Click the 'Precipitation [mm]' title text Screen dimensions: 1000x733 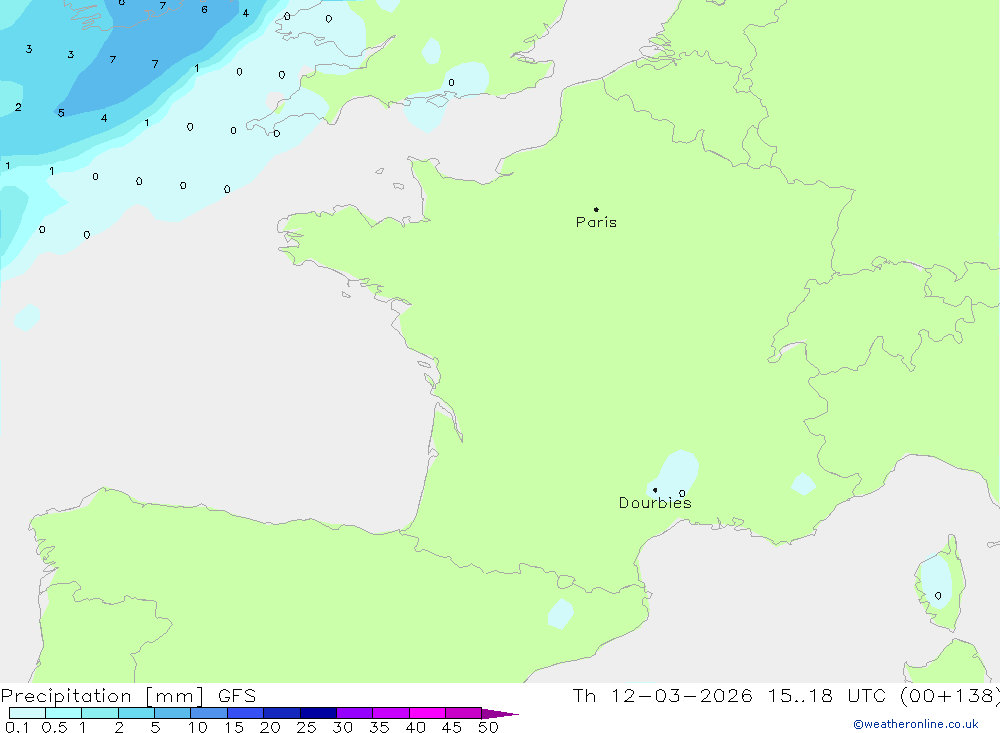coord(103,695)
